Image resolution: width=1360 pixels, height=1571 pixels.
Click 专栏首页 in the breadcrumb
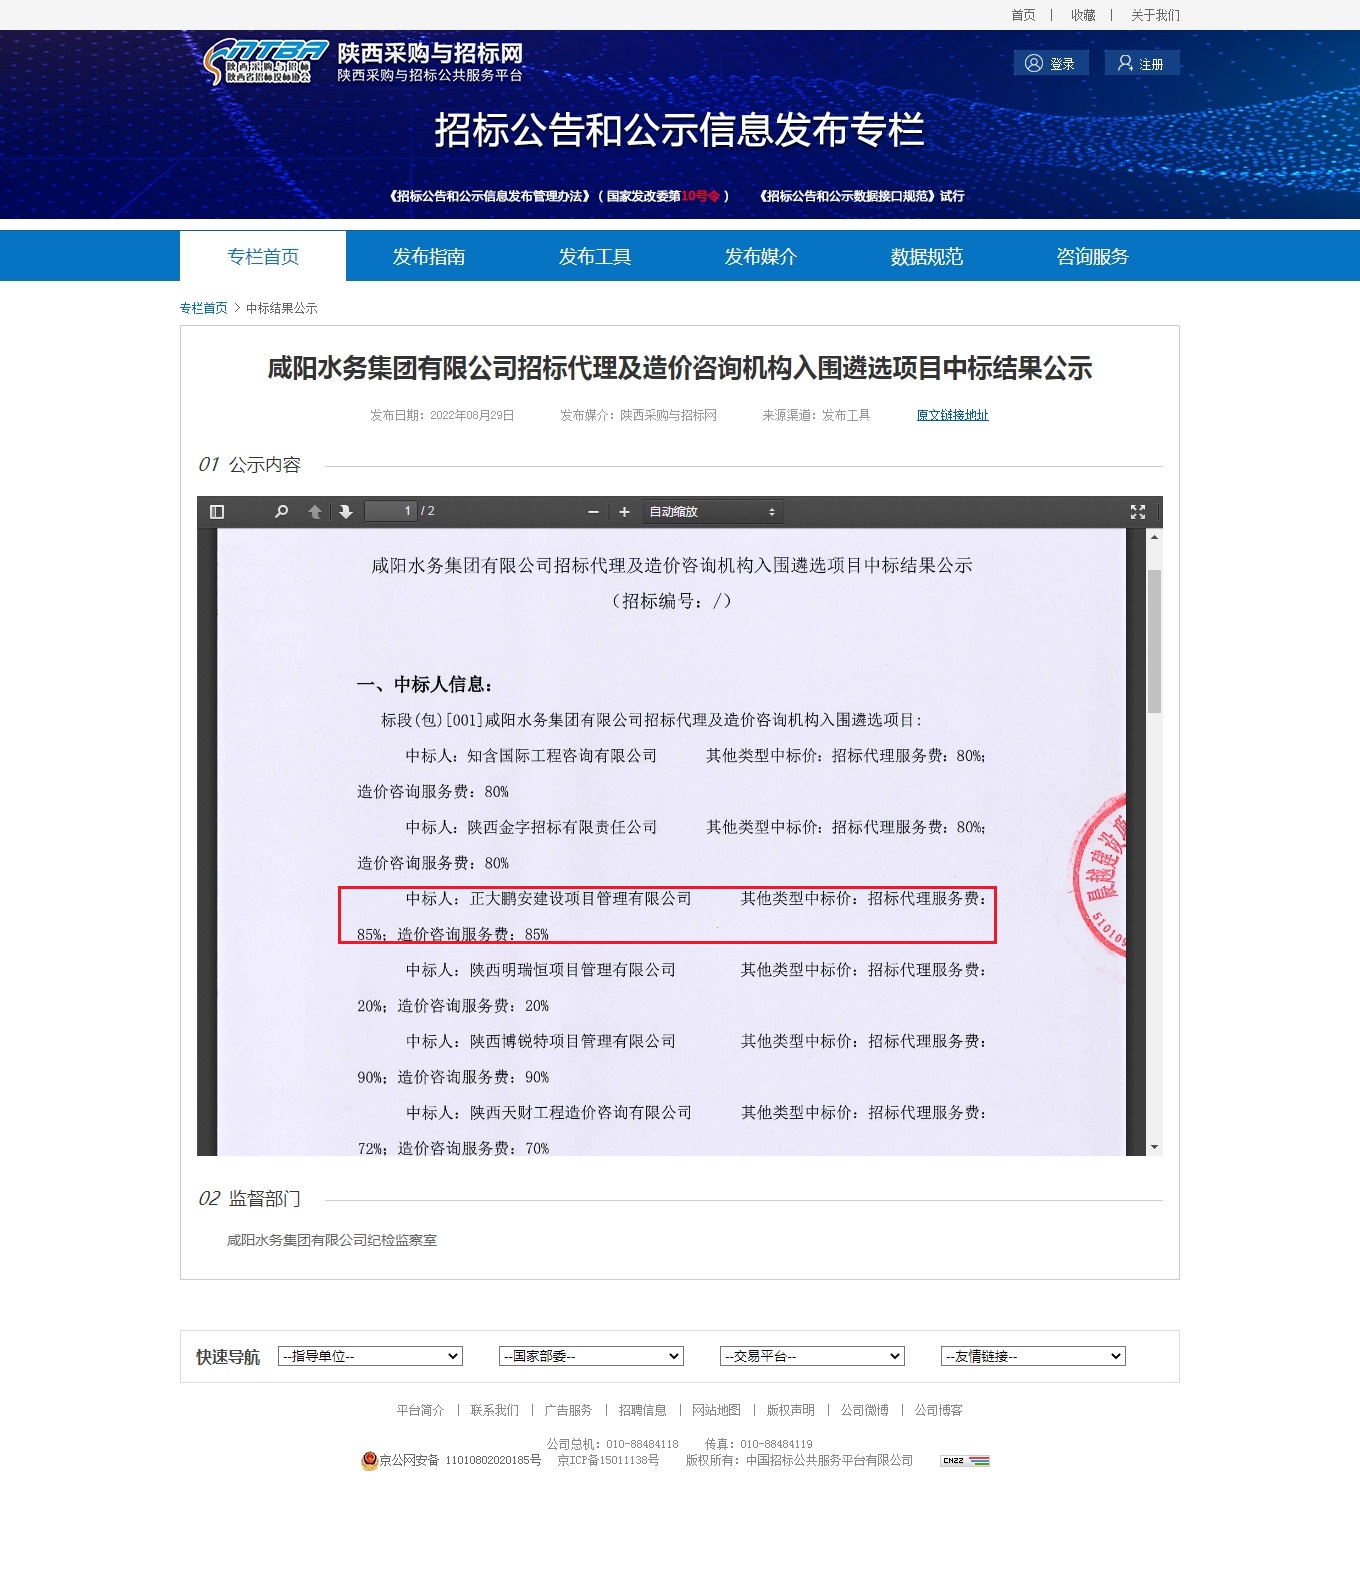coord(204,308)
